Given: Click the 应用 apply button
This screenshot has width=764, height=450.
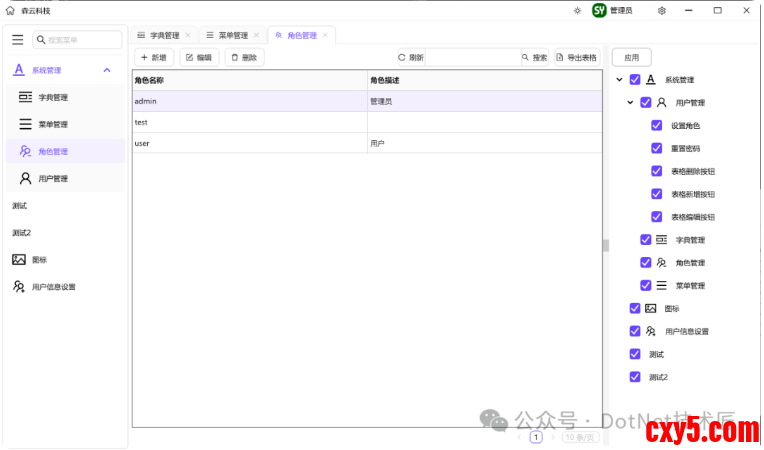Looking at the screenshot, I should [631, 58].
